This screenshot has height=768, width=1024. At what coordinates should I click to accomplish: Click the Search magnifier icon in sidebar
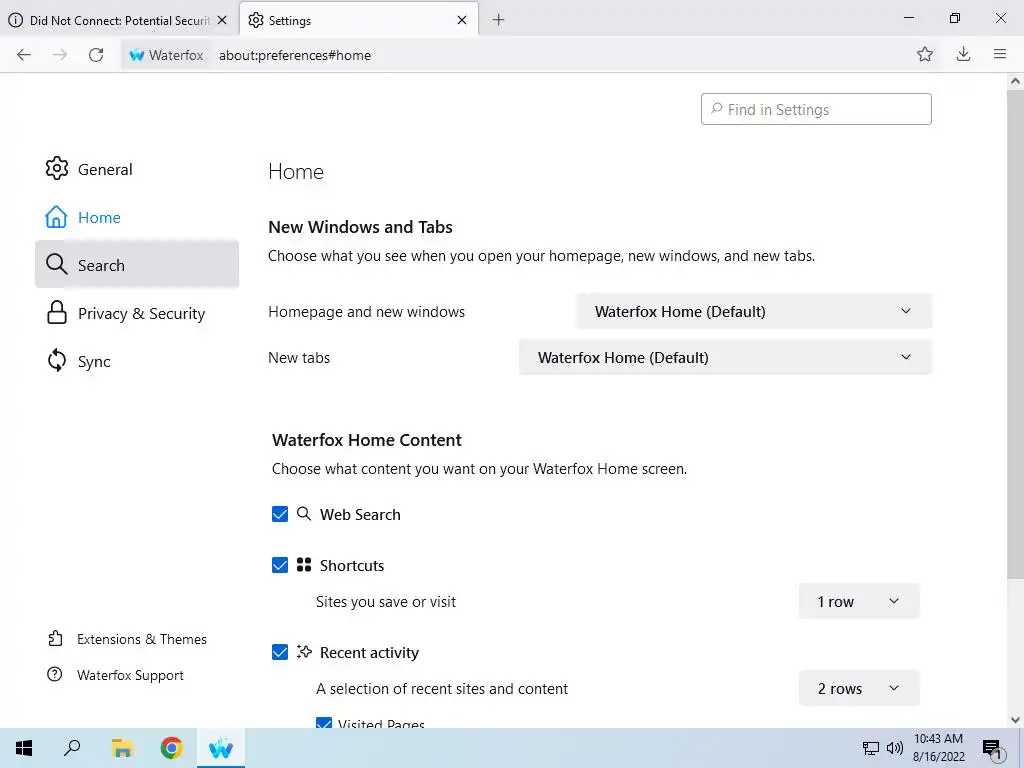tap(57, 264)
